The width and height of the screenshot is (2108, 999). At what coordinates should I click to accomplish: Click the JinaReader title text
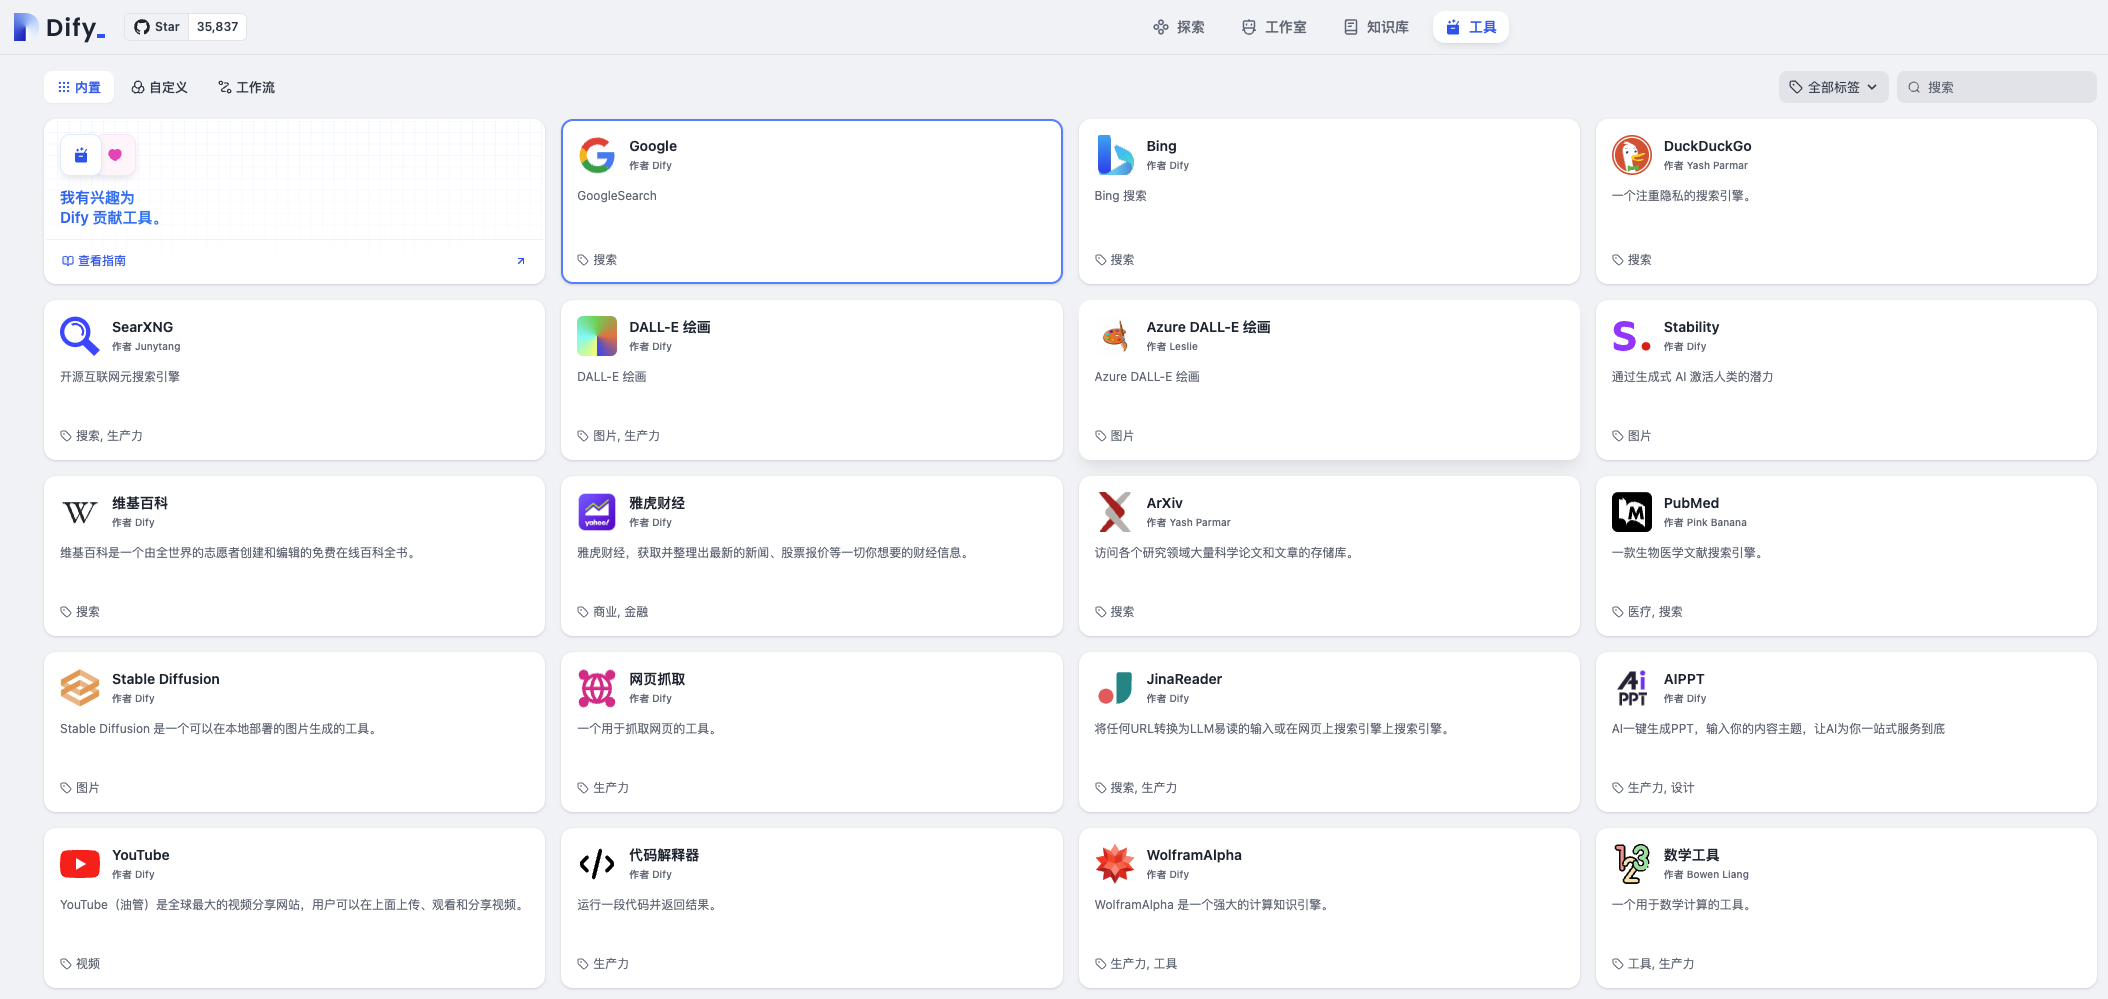tap(1183, 679)
